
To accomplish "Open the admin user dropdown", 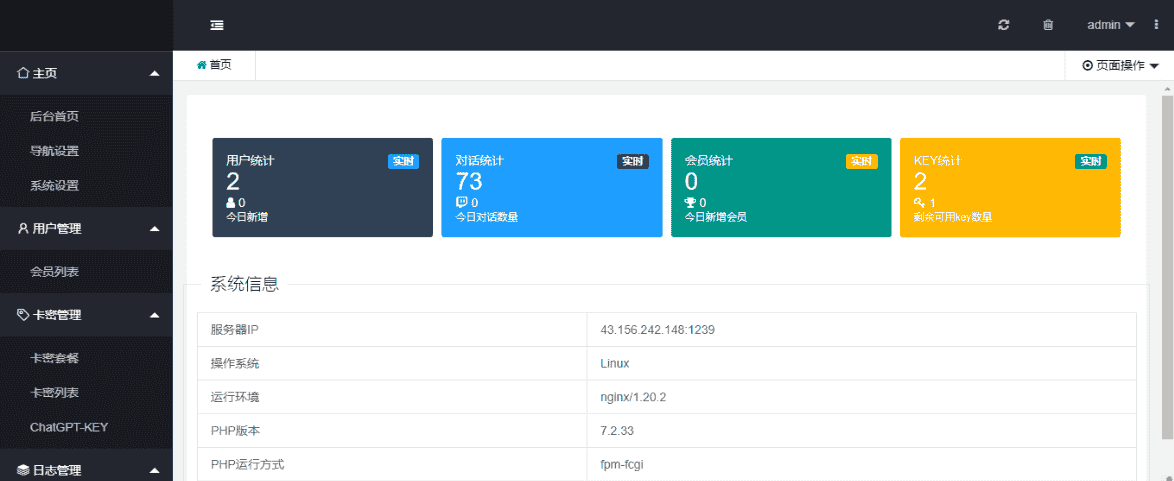I will tap(1110, 25).
